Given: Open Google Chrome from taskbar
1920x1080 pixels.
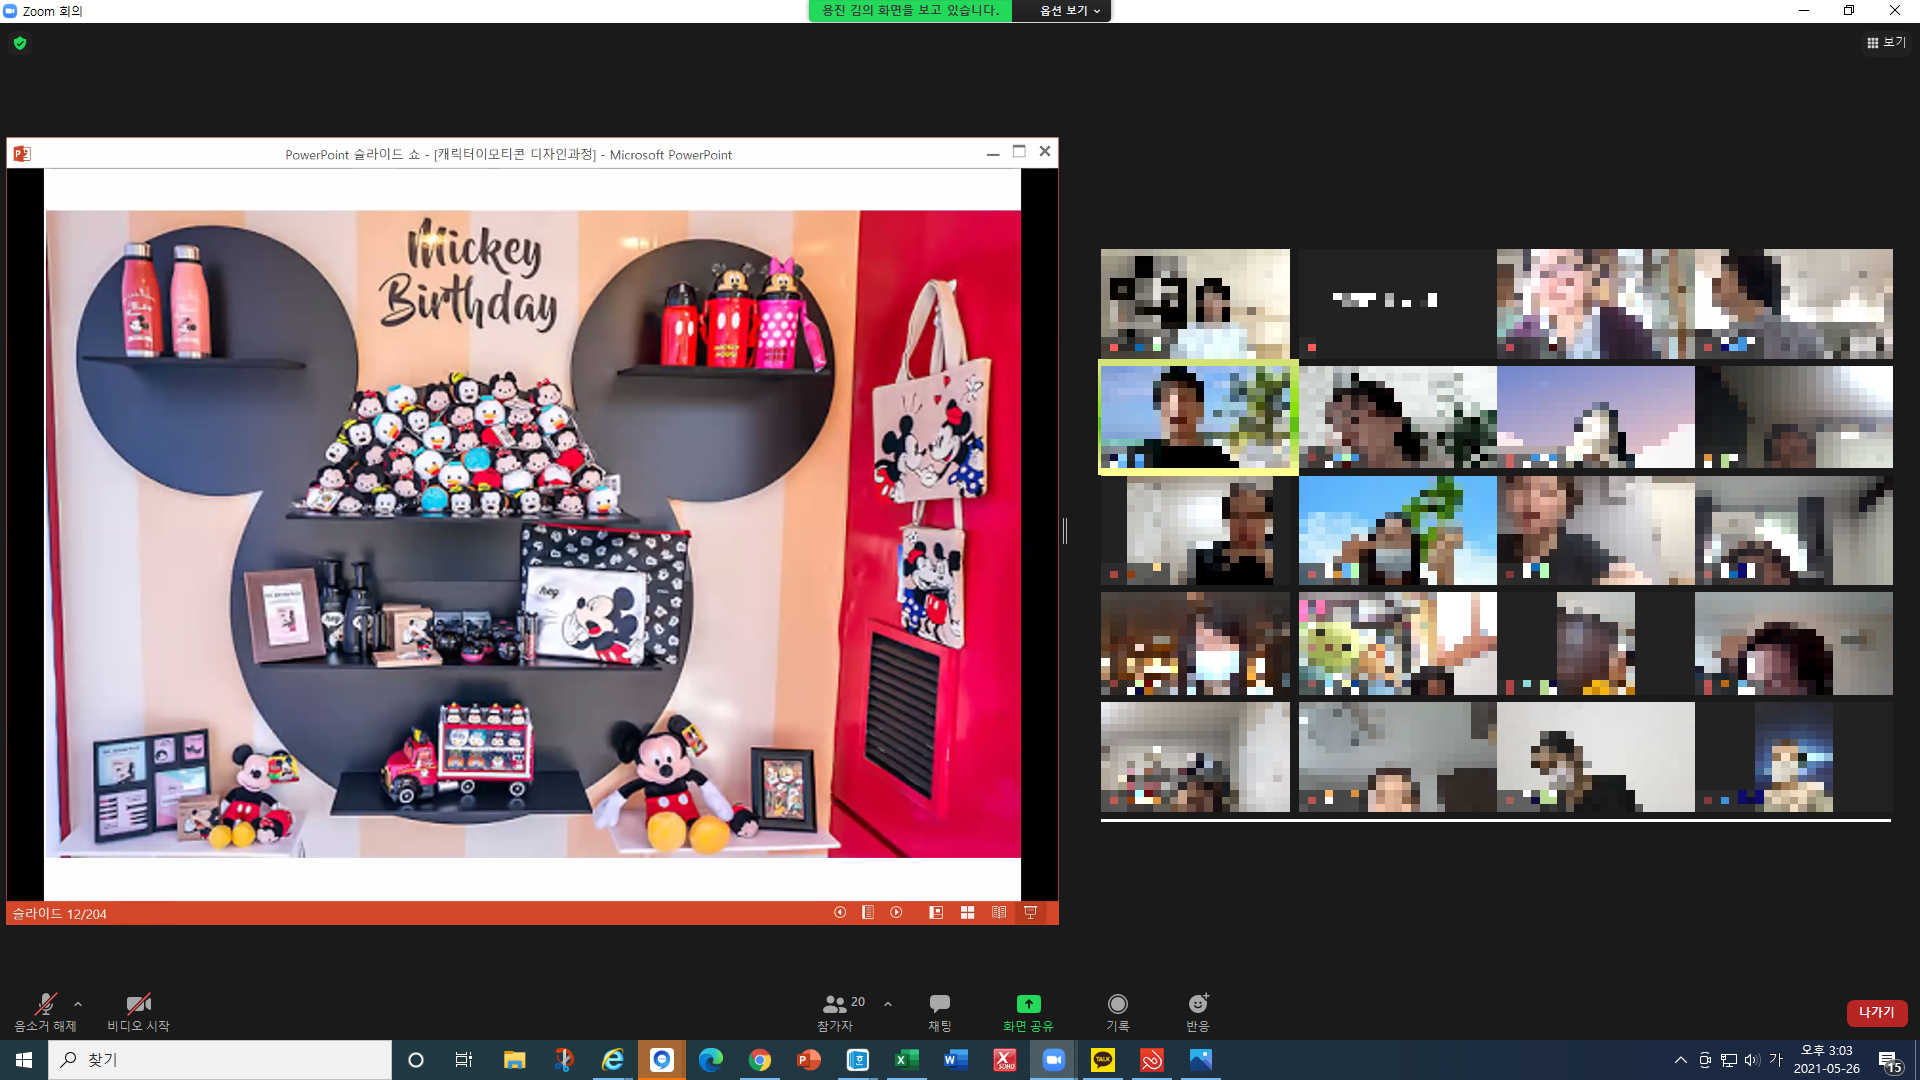Looking at the screenshot, I should 760,1060.
